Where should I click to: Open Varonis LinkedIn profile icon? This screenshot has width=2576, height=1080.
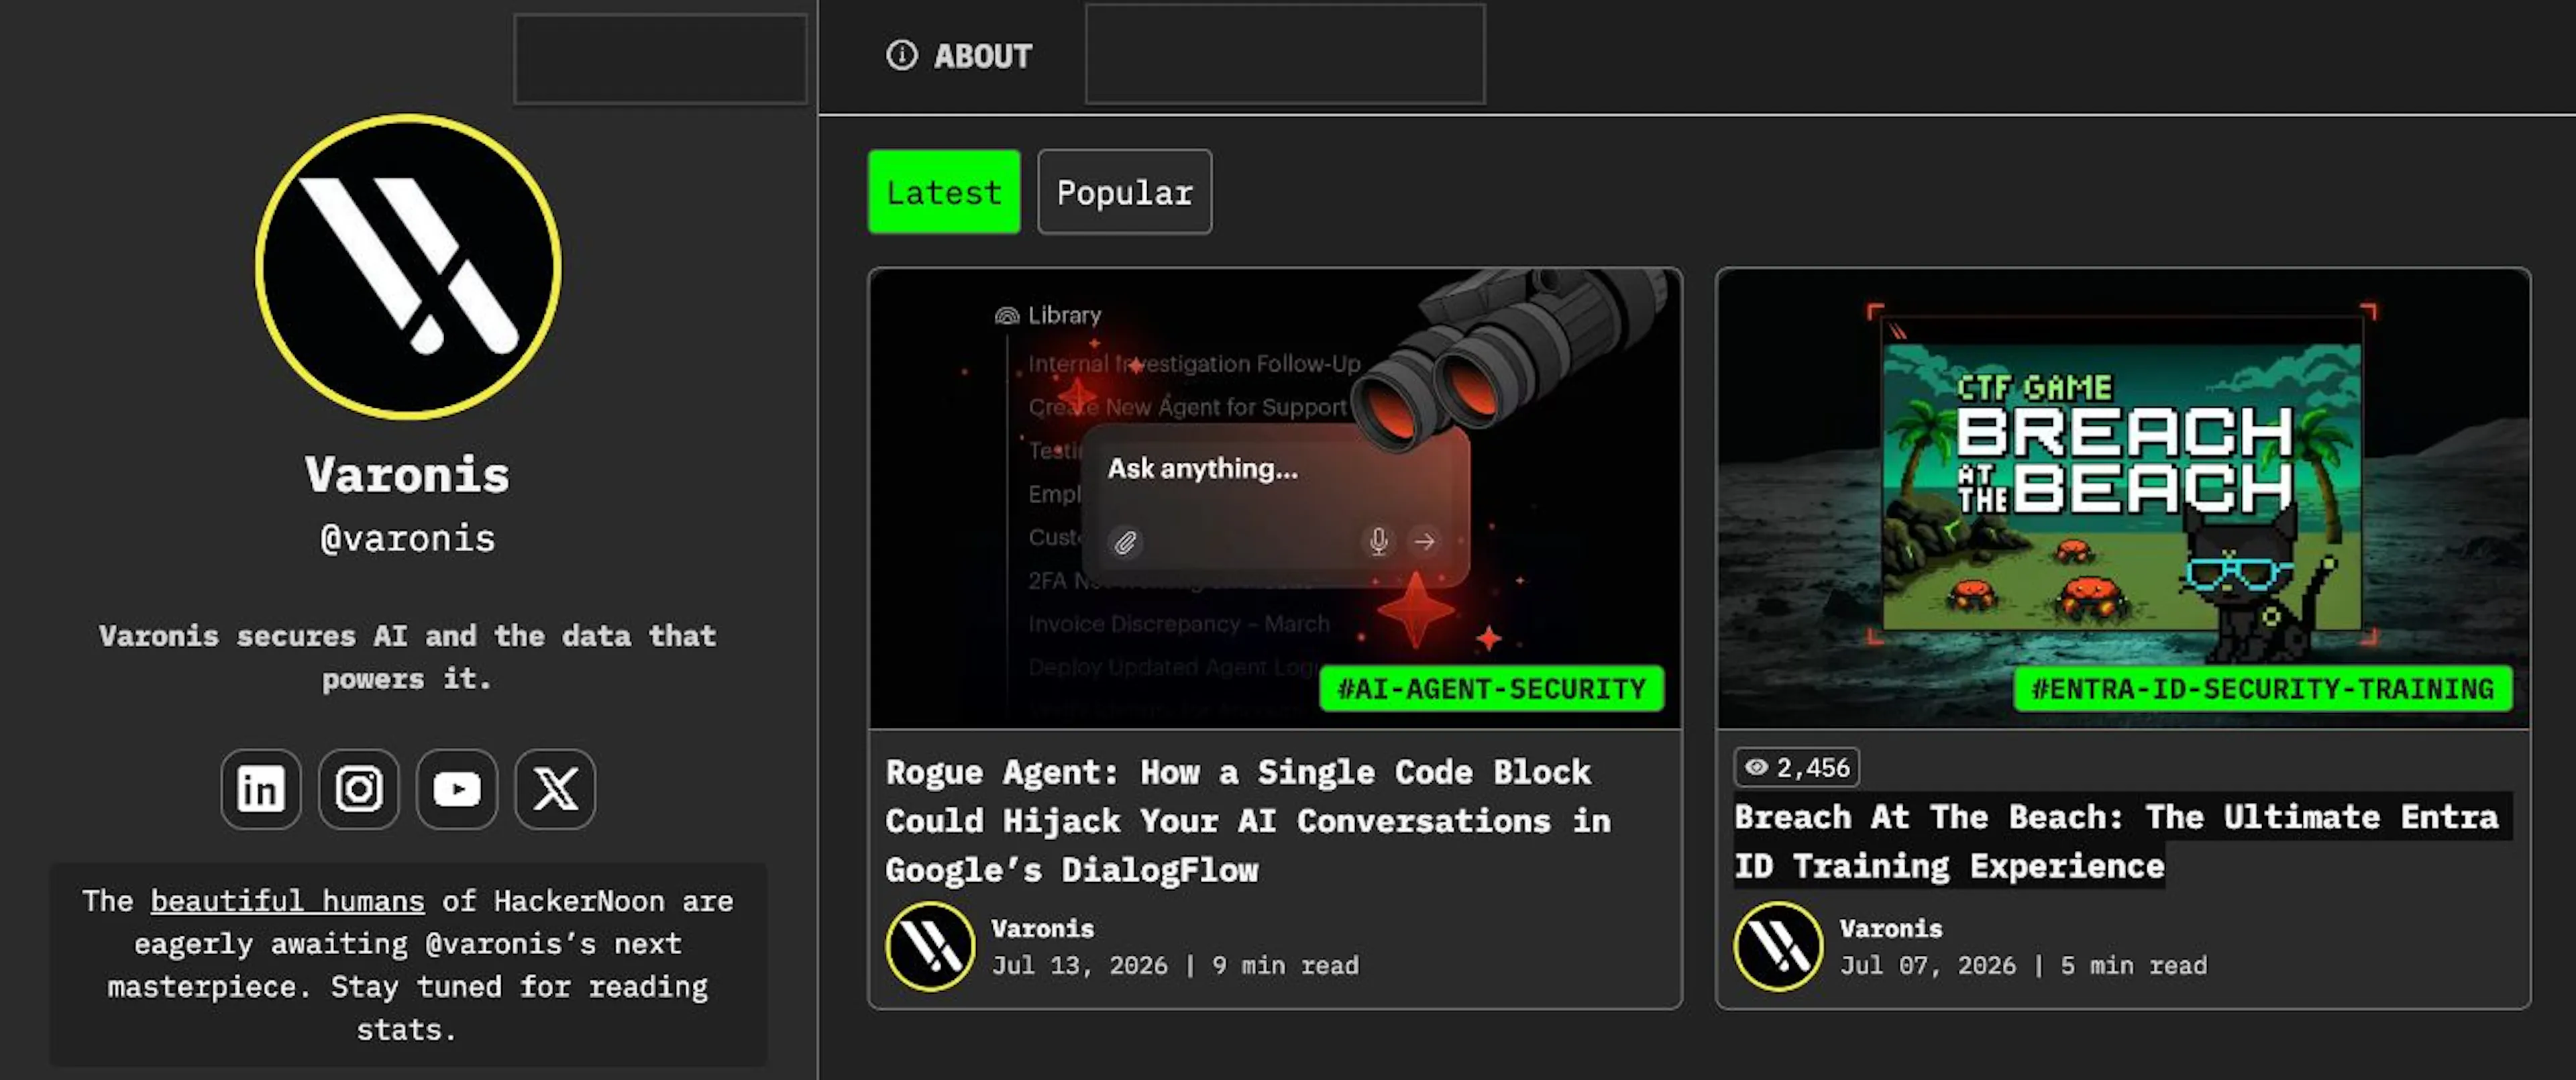(260, 789)
